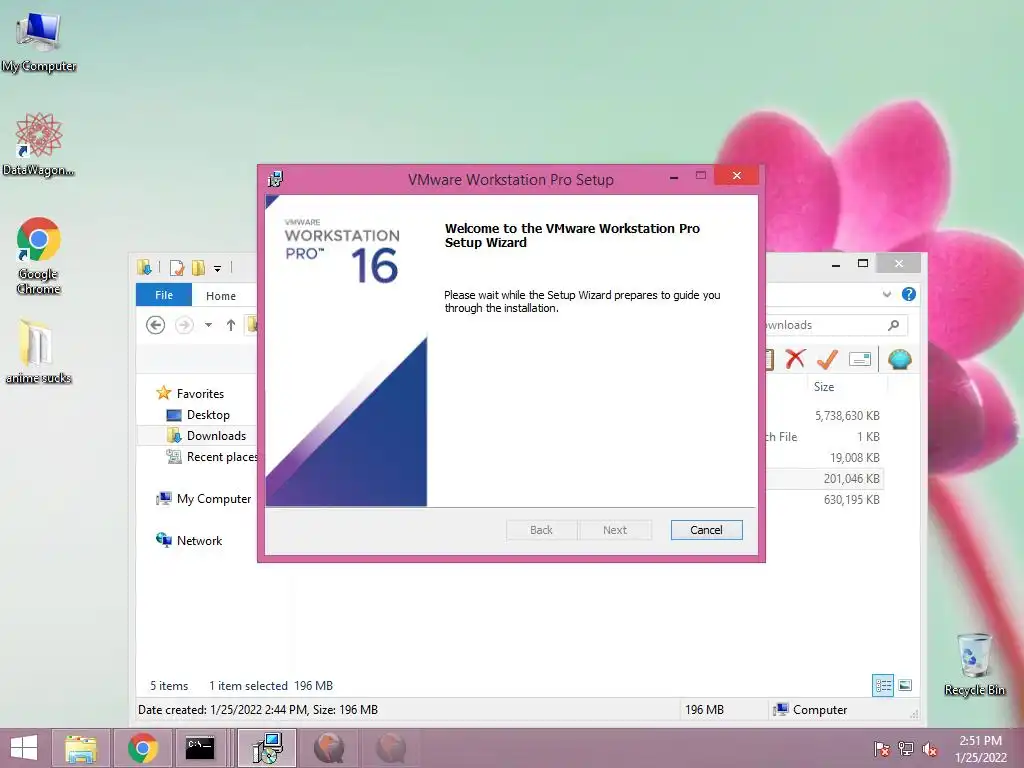Go back in the Explorer window
1024x768 pixels.
point(155,325)
